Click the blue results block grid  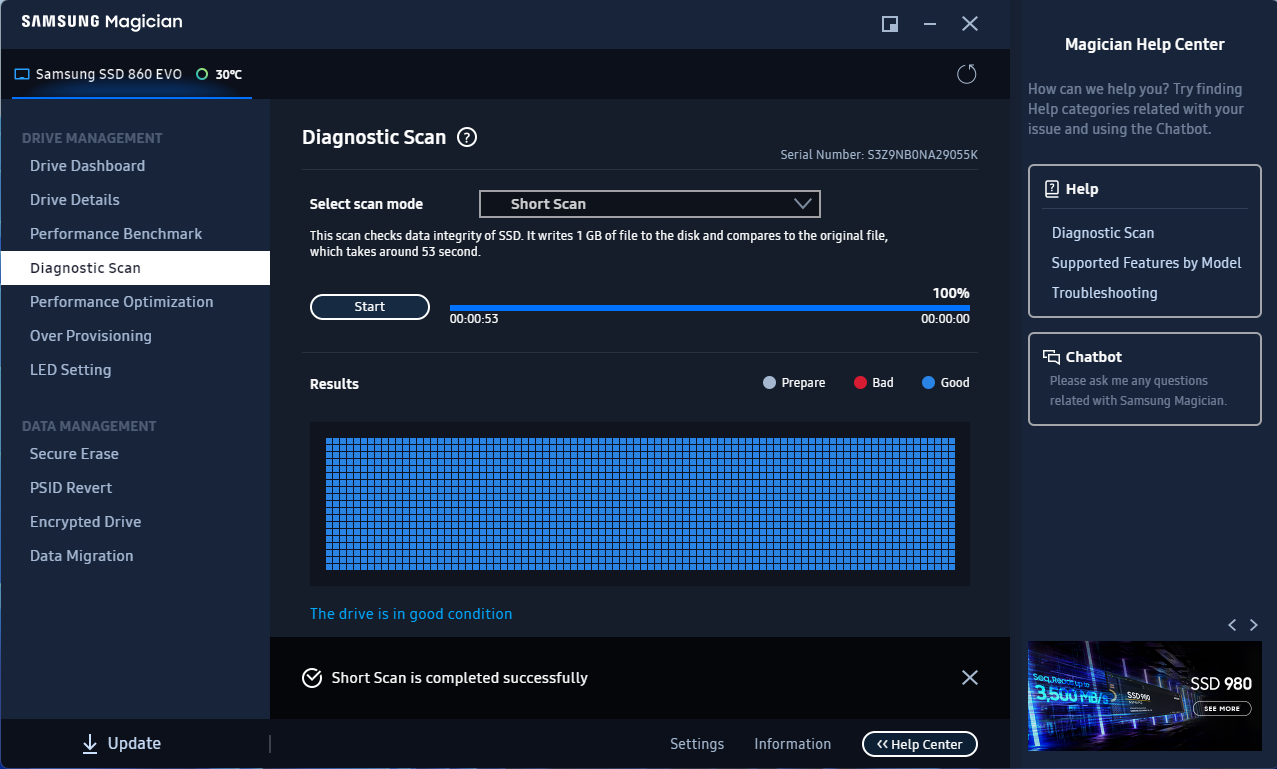coord(640,504)
